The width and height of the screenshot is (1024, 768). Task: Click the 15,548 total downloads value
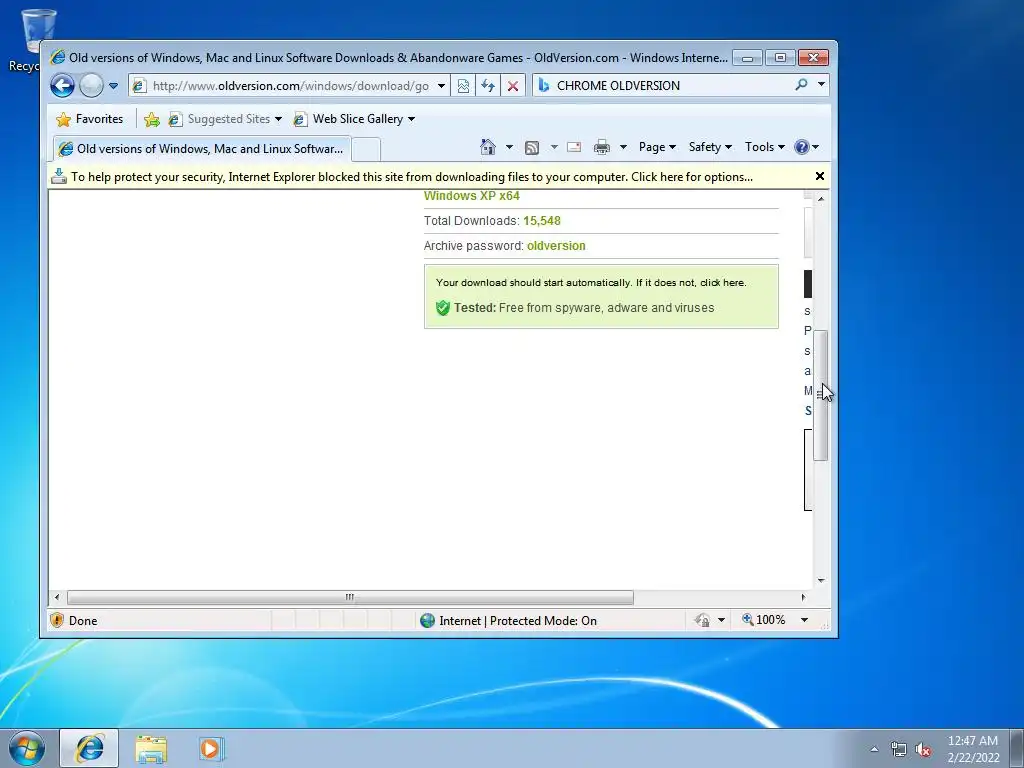[541, 221]
